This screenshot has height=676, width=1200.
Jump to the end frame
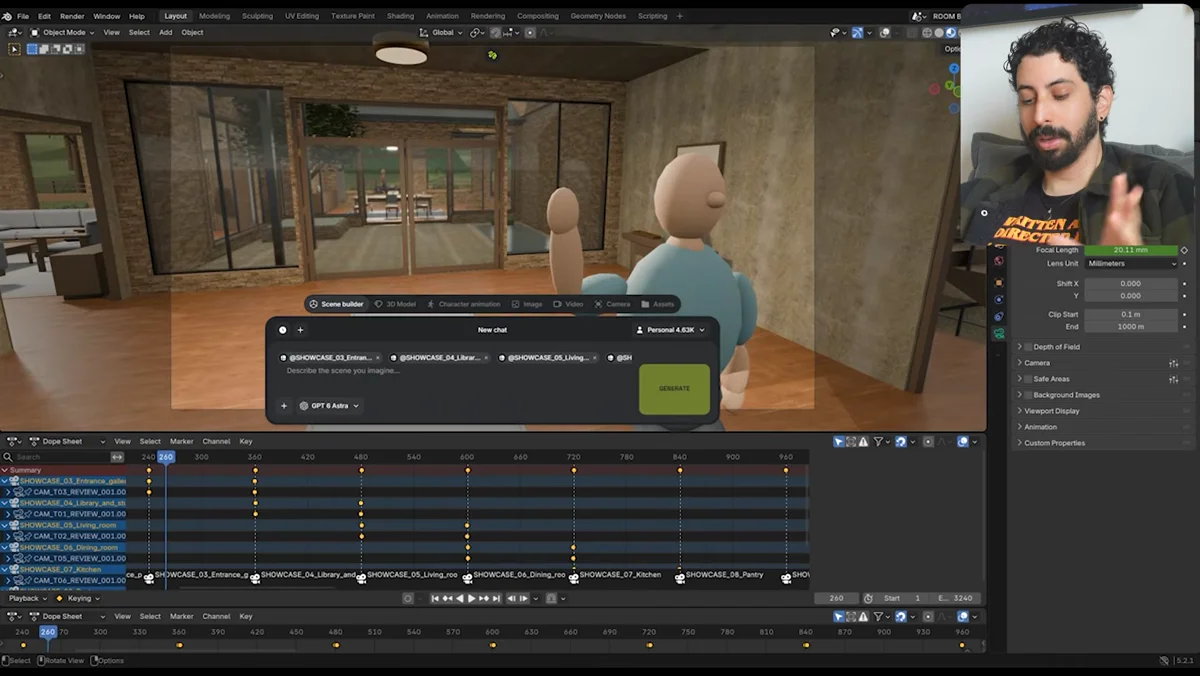point(497,598)
